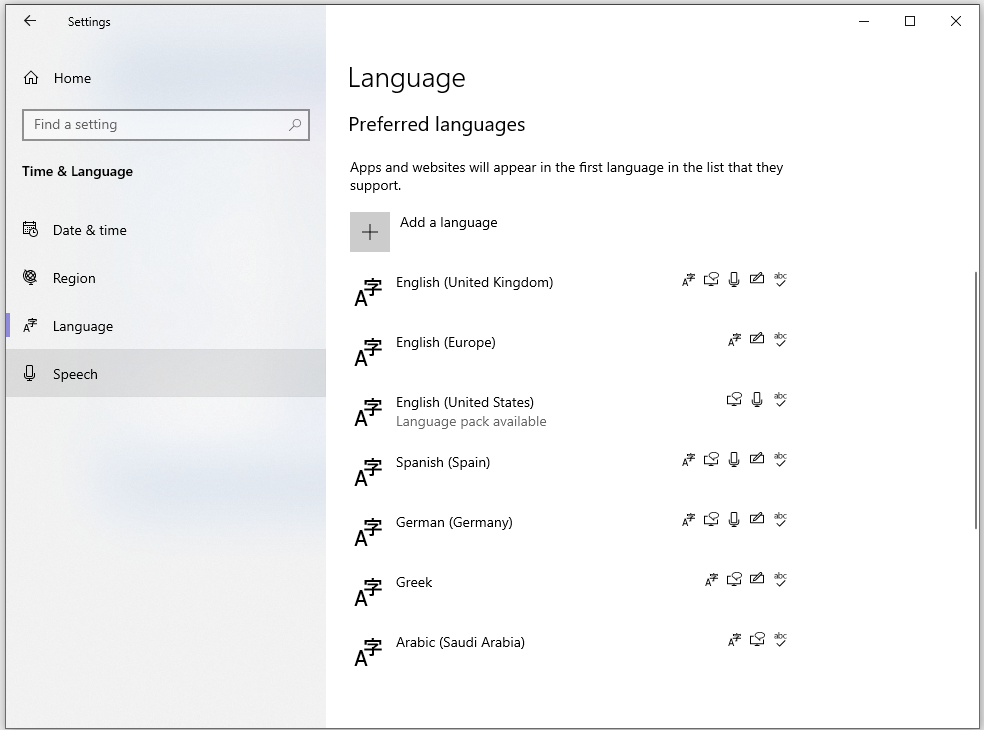Click text-to-speech icon for Spanish (Spain)

click(x=711, y=459)
